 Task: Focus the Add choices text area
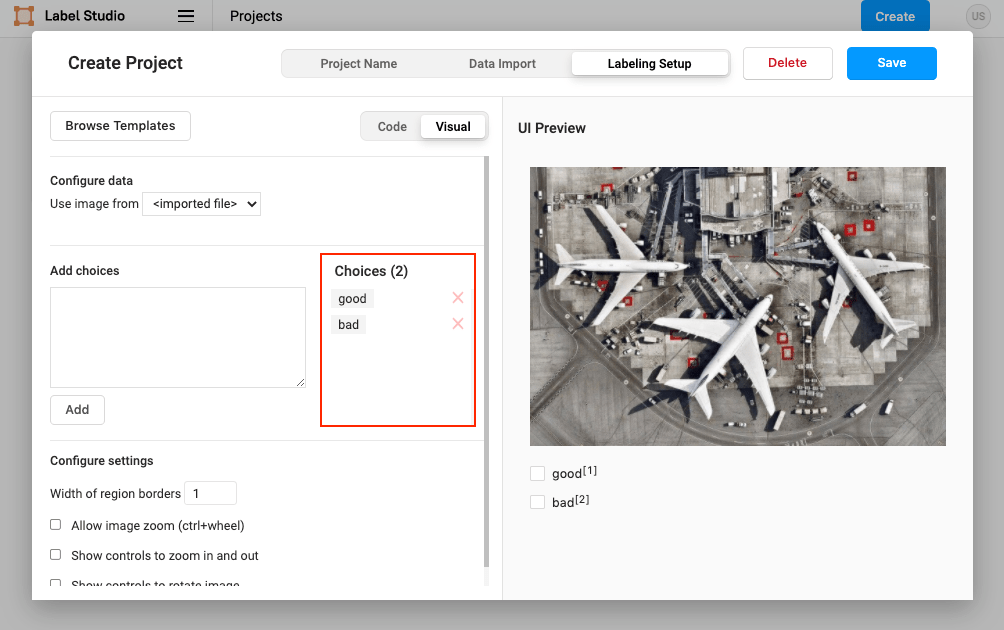[178, 337]
